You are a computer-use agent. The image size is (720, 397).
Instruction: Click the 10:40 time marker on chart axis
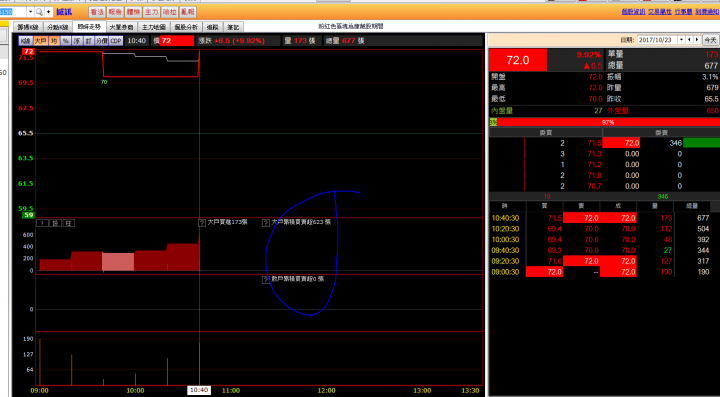(x=199, y=391)
